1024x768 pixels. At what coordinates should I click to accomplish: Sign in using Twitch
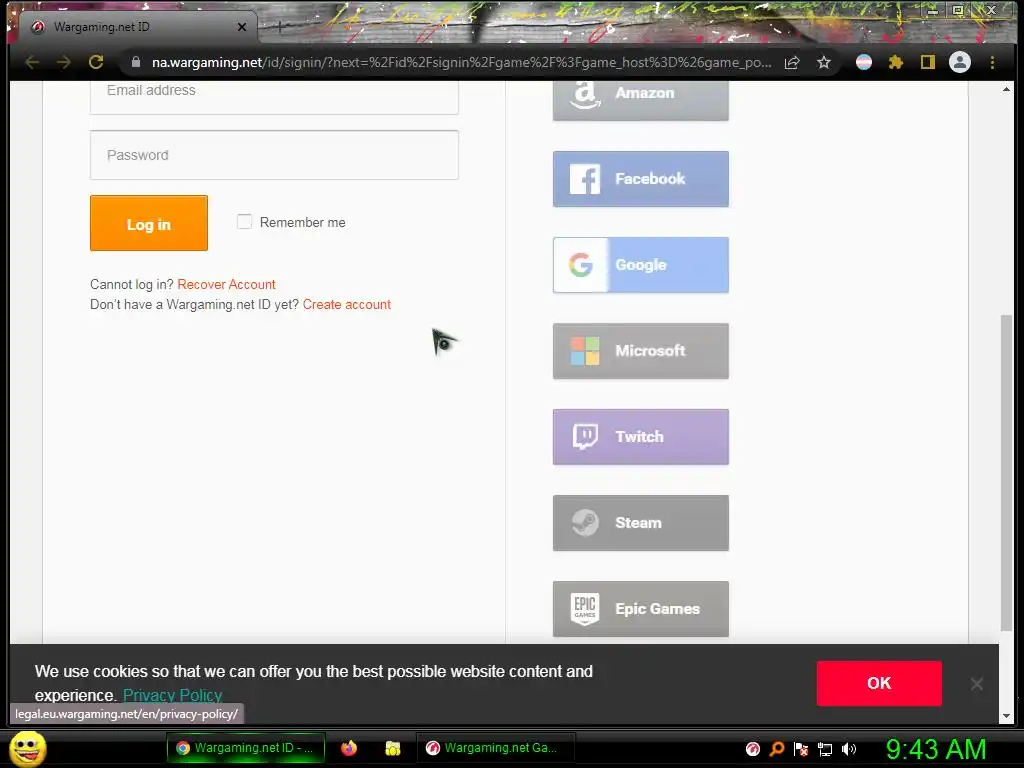pyautogui.click(x=641, y=437)
